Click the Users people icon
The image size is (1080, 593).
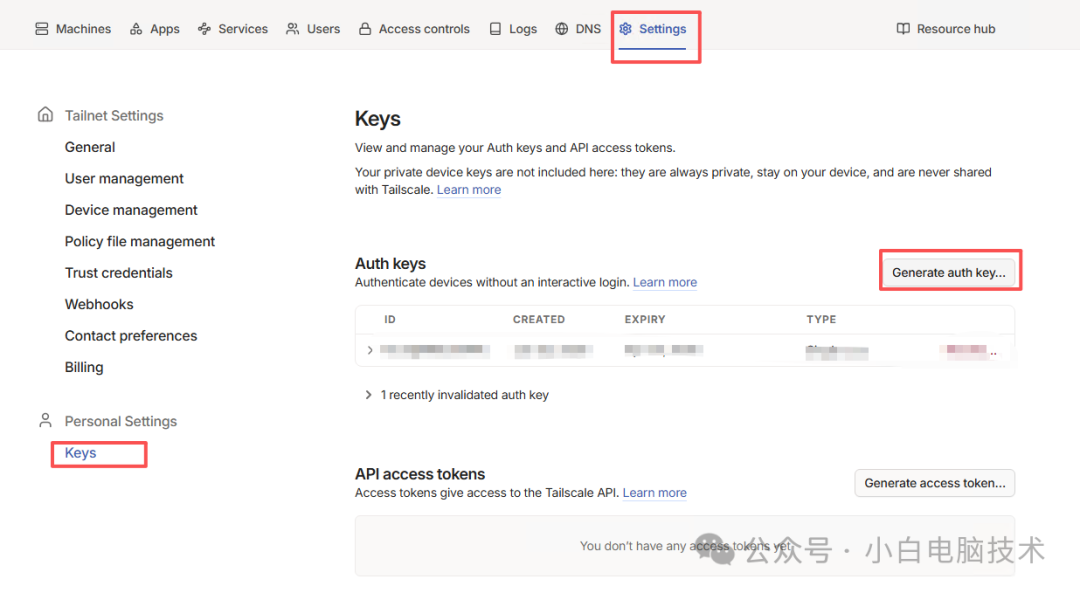(293, 29)
